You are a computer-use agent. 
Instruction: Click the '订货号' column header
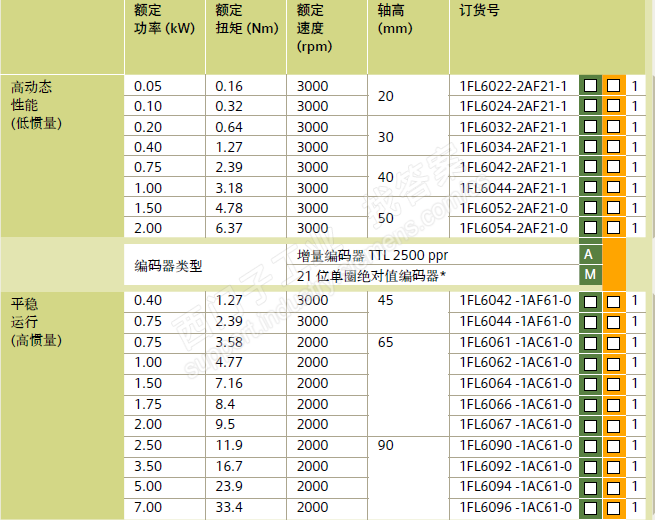coord(479,10)
